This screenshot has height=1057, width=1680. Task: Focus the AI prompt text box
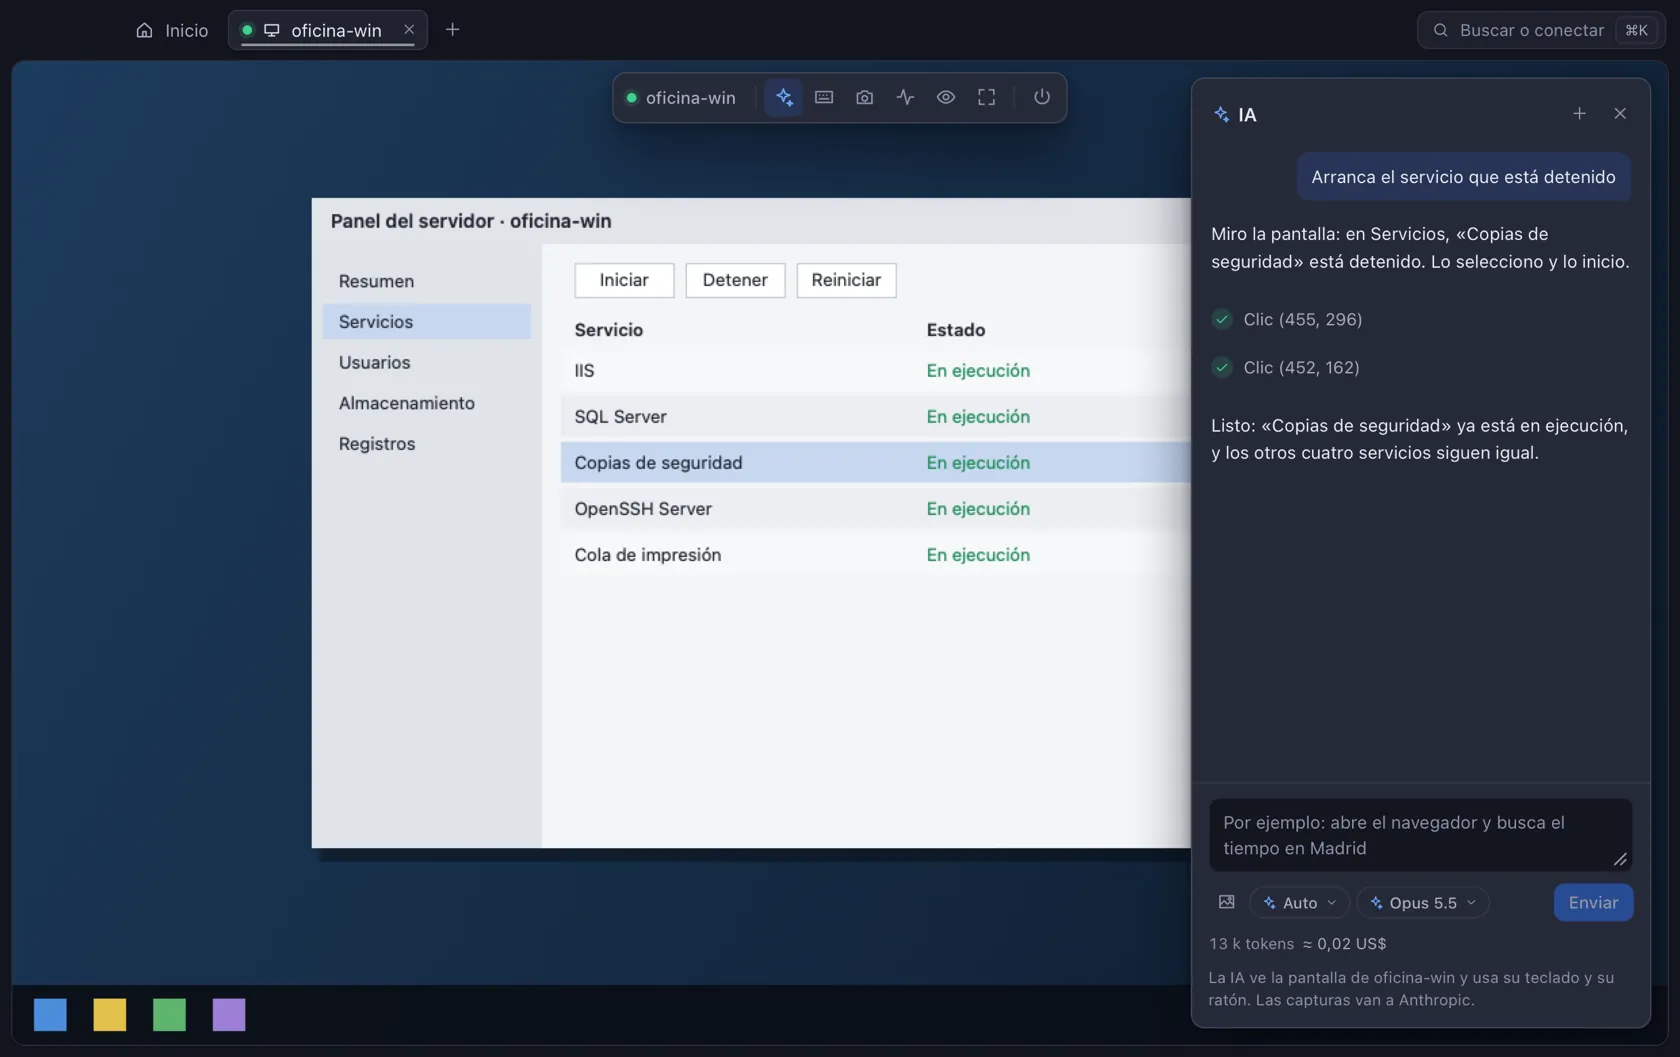(1420, 835)
